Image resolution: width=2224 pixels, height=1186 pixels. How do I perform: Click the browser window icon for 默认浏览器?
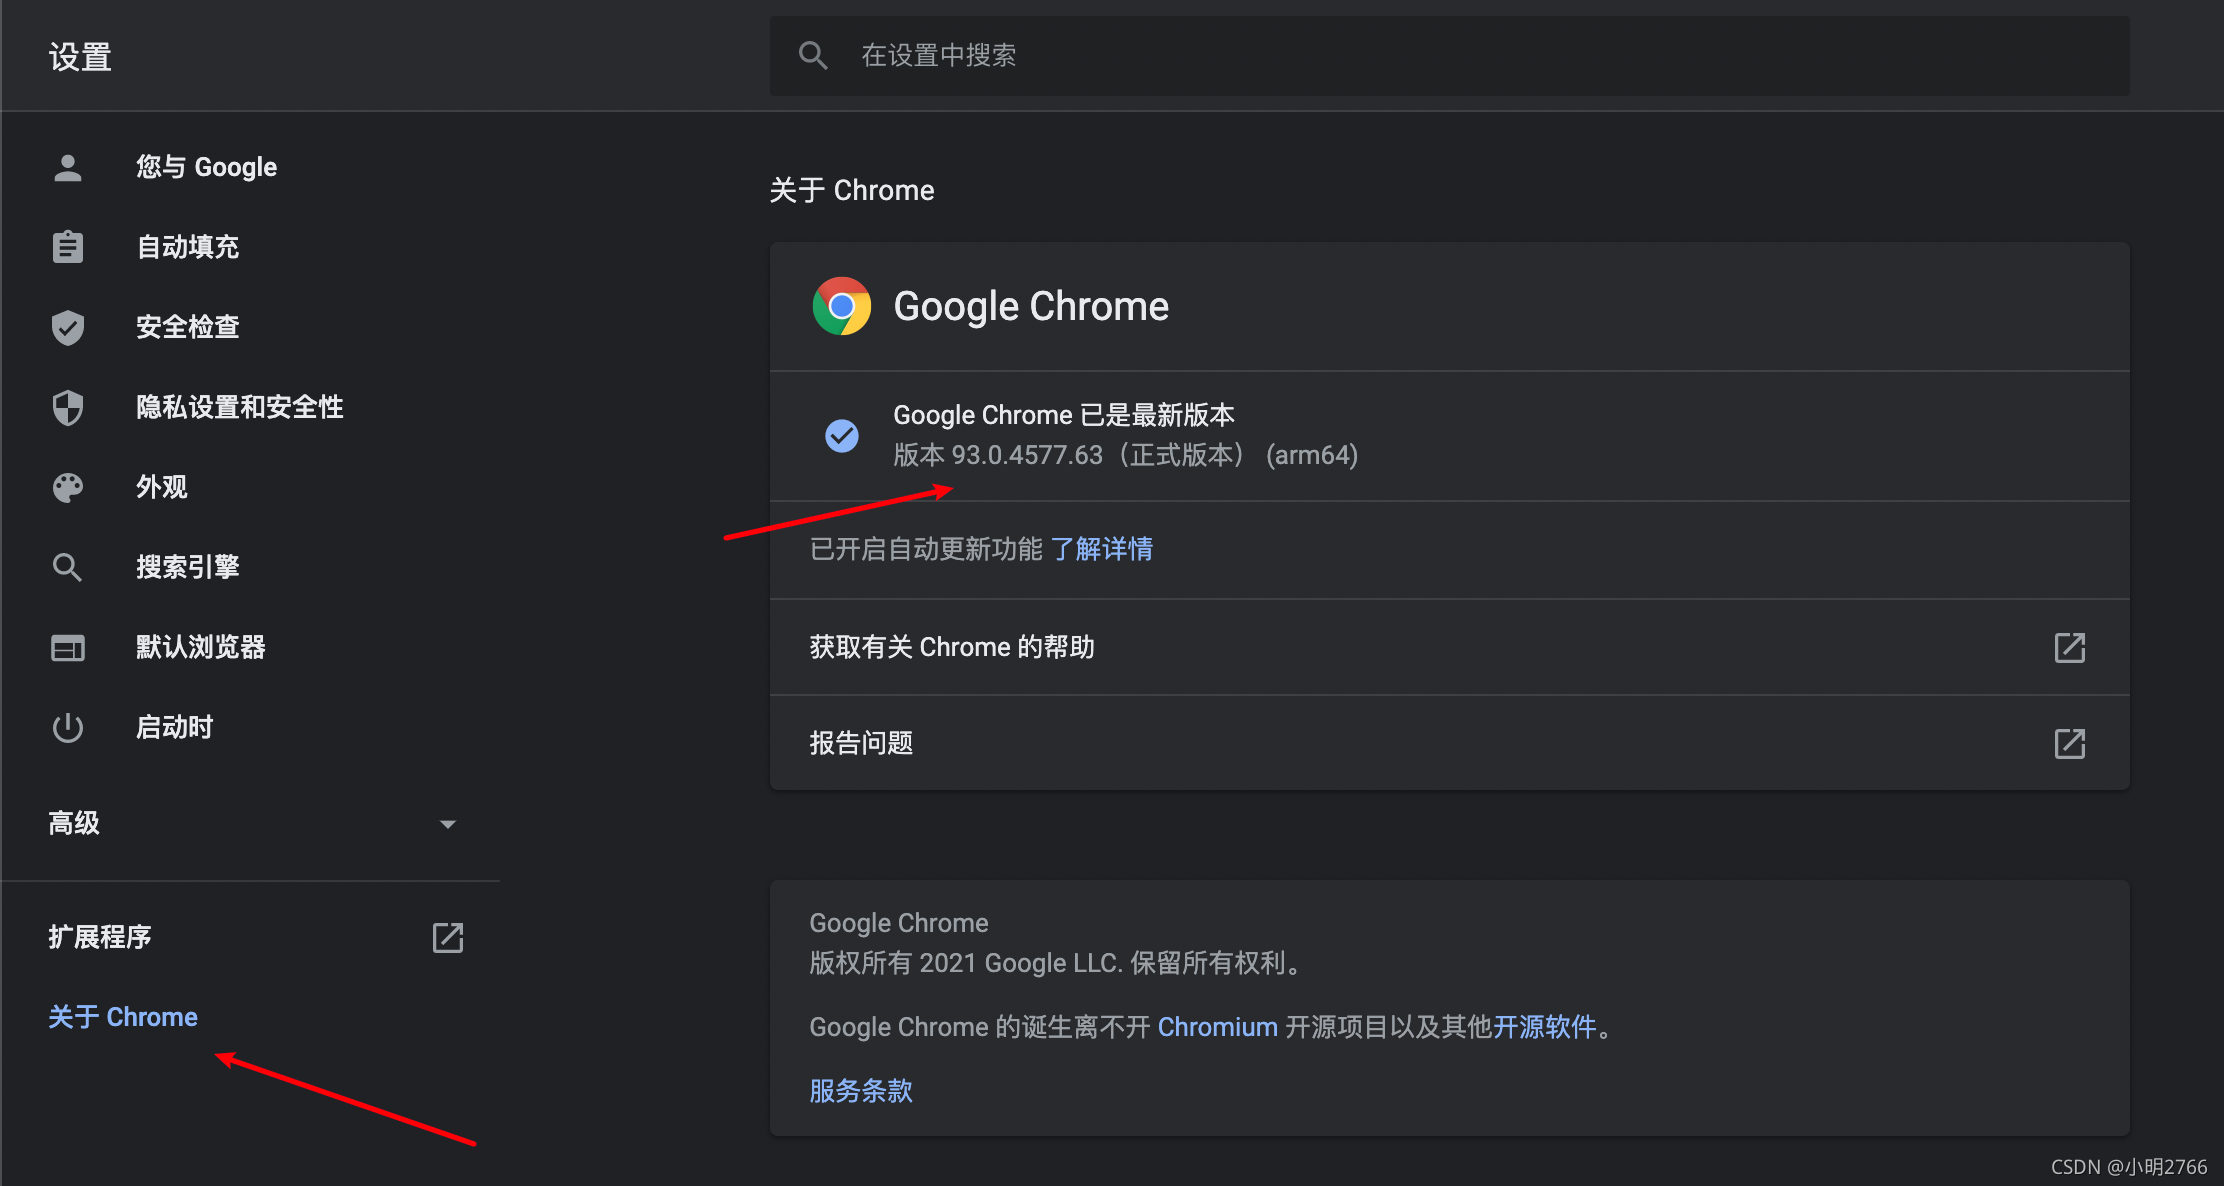[x=67, y=648]
